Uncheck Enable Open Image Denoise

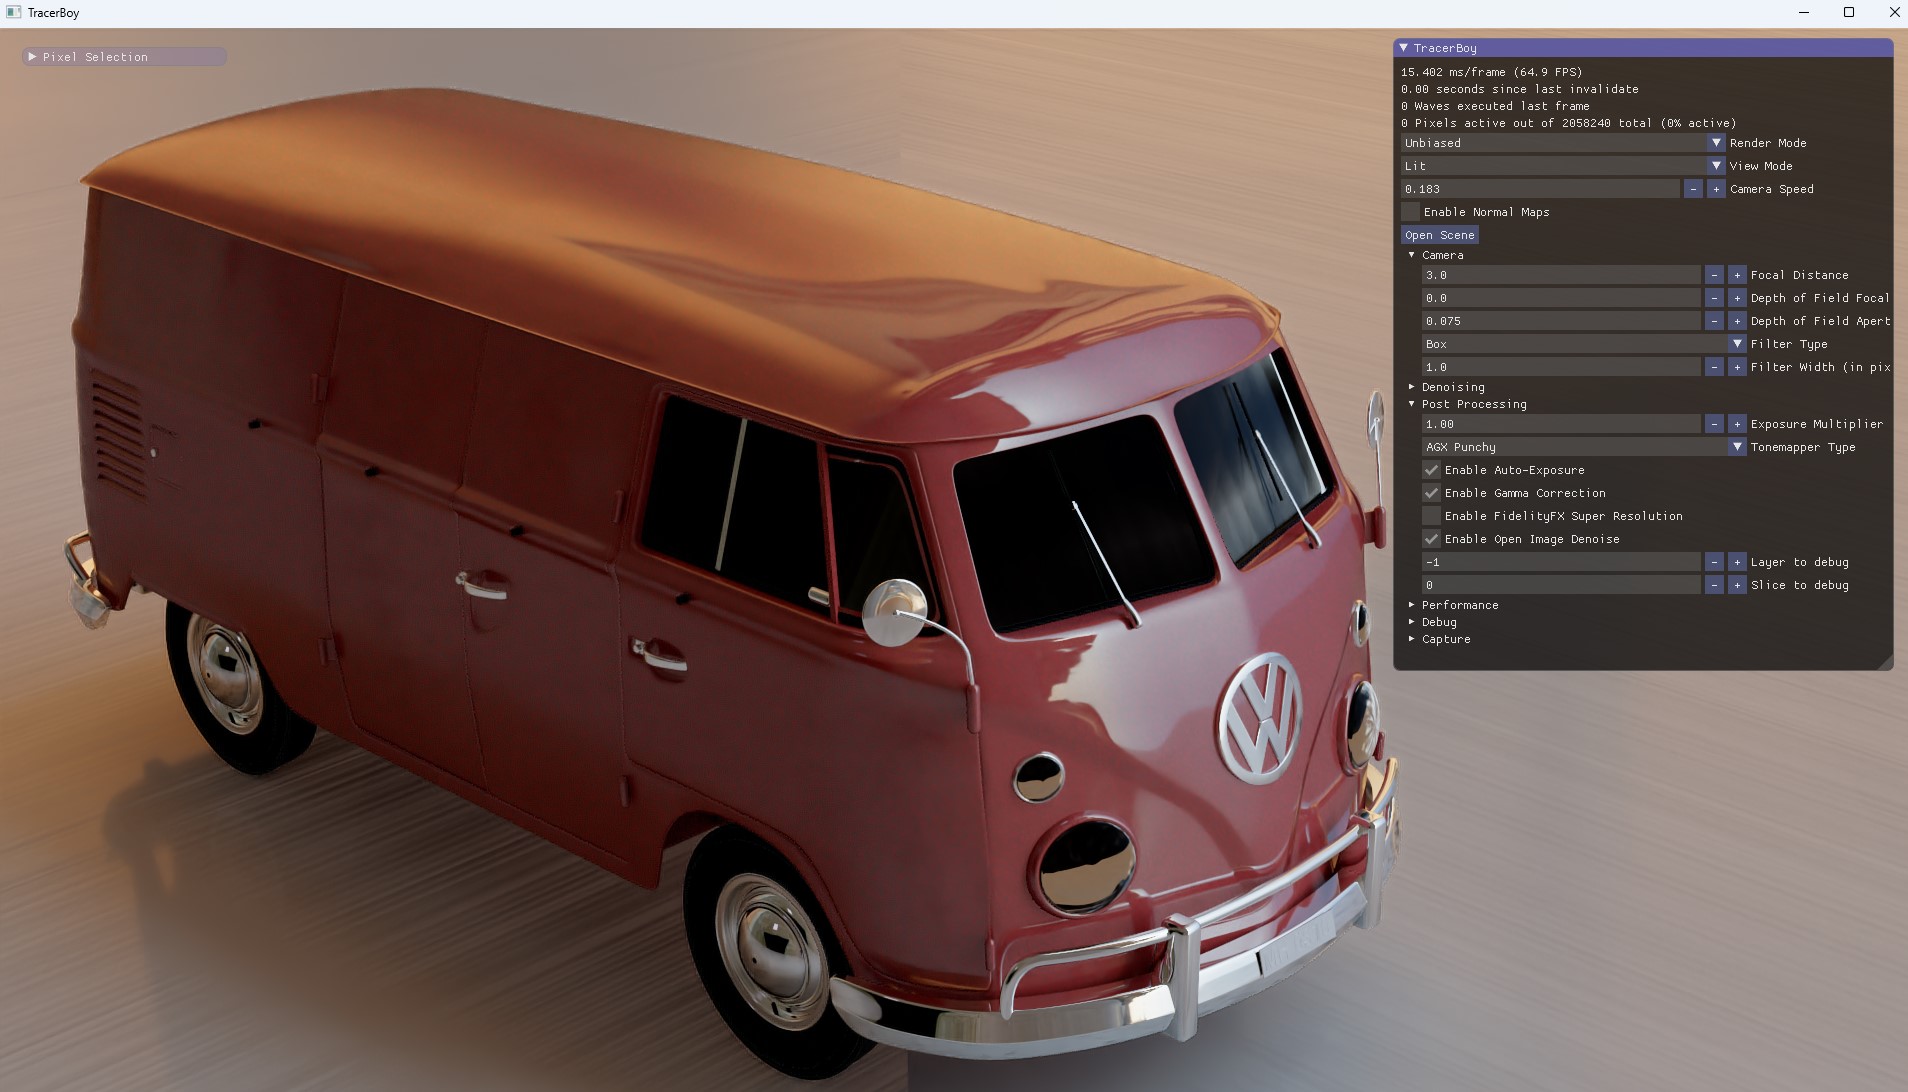pos(1432,538)
